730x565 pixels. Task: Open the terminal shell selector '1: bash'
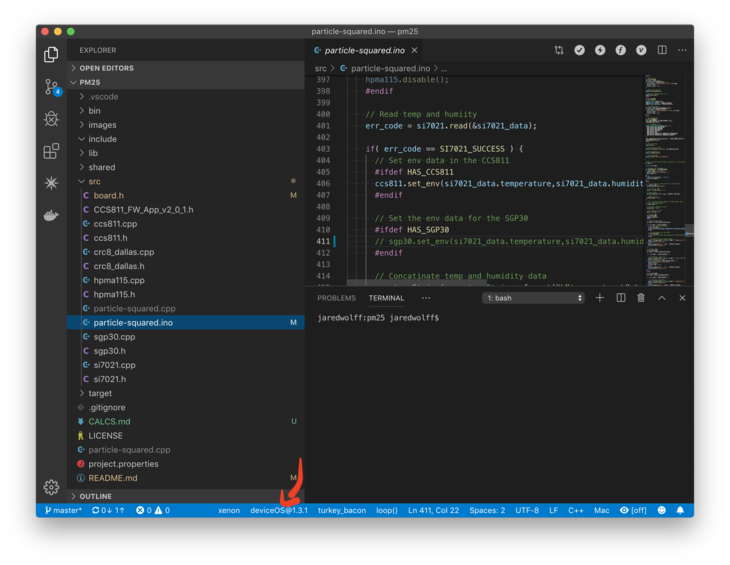pos(533,298)
